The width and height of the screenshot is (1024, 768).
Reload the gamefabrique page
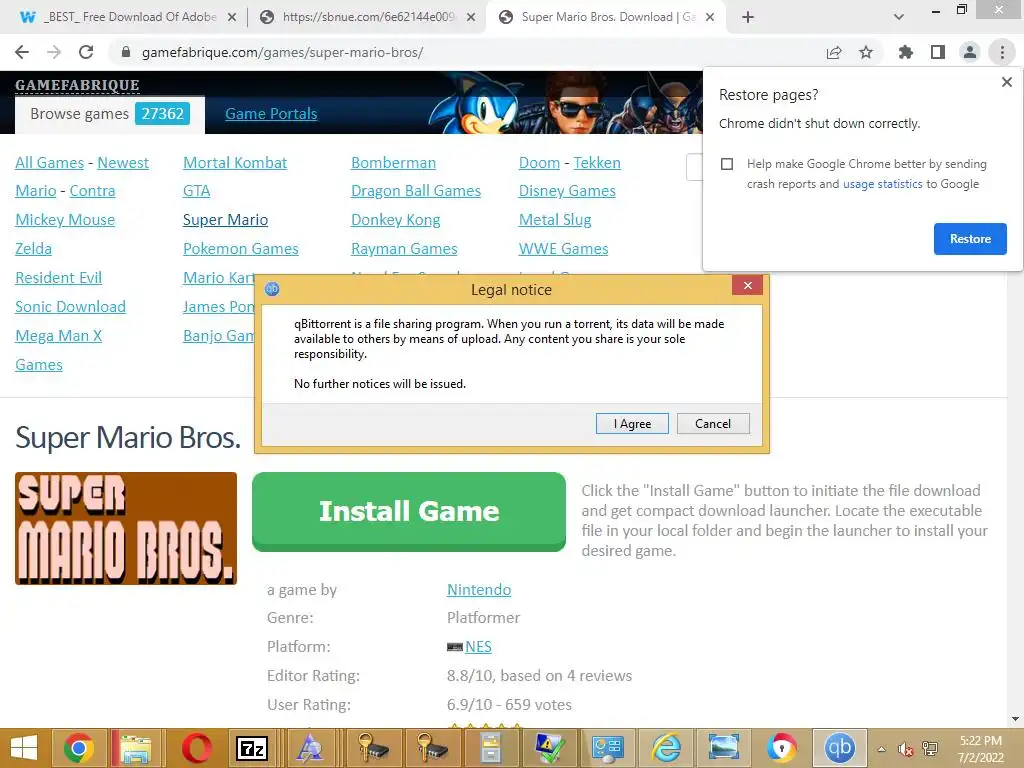86,52
